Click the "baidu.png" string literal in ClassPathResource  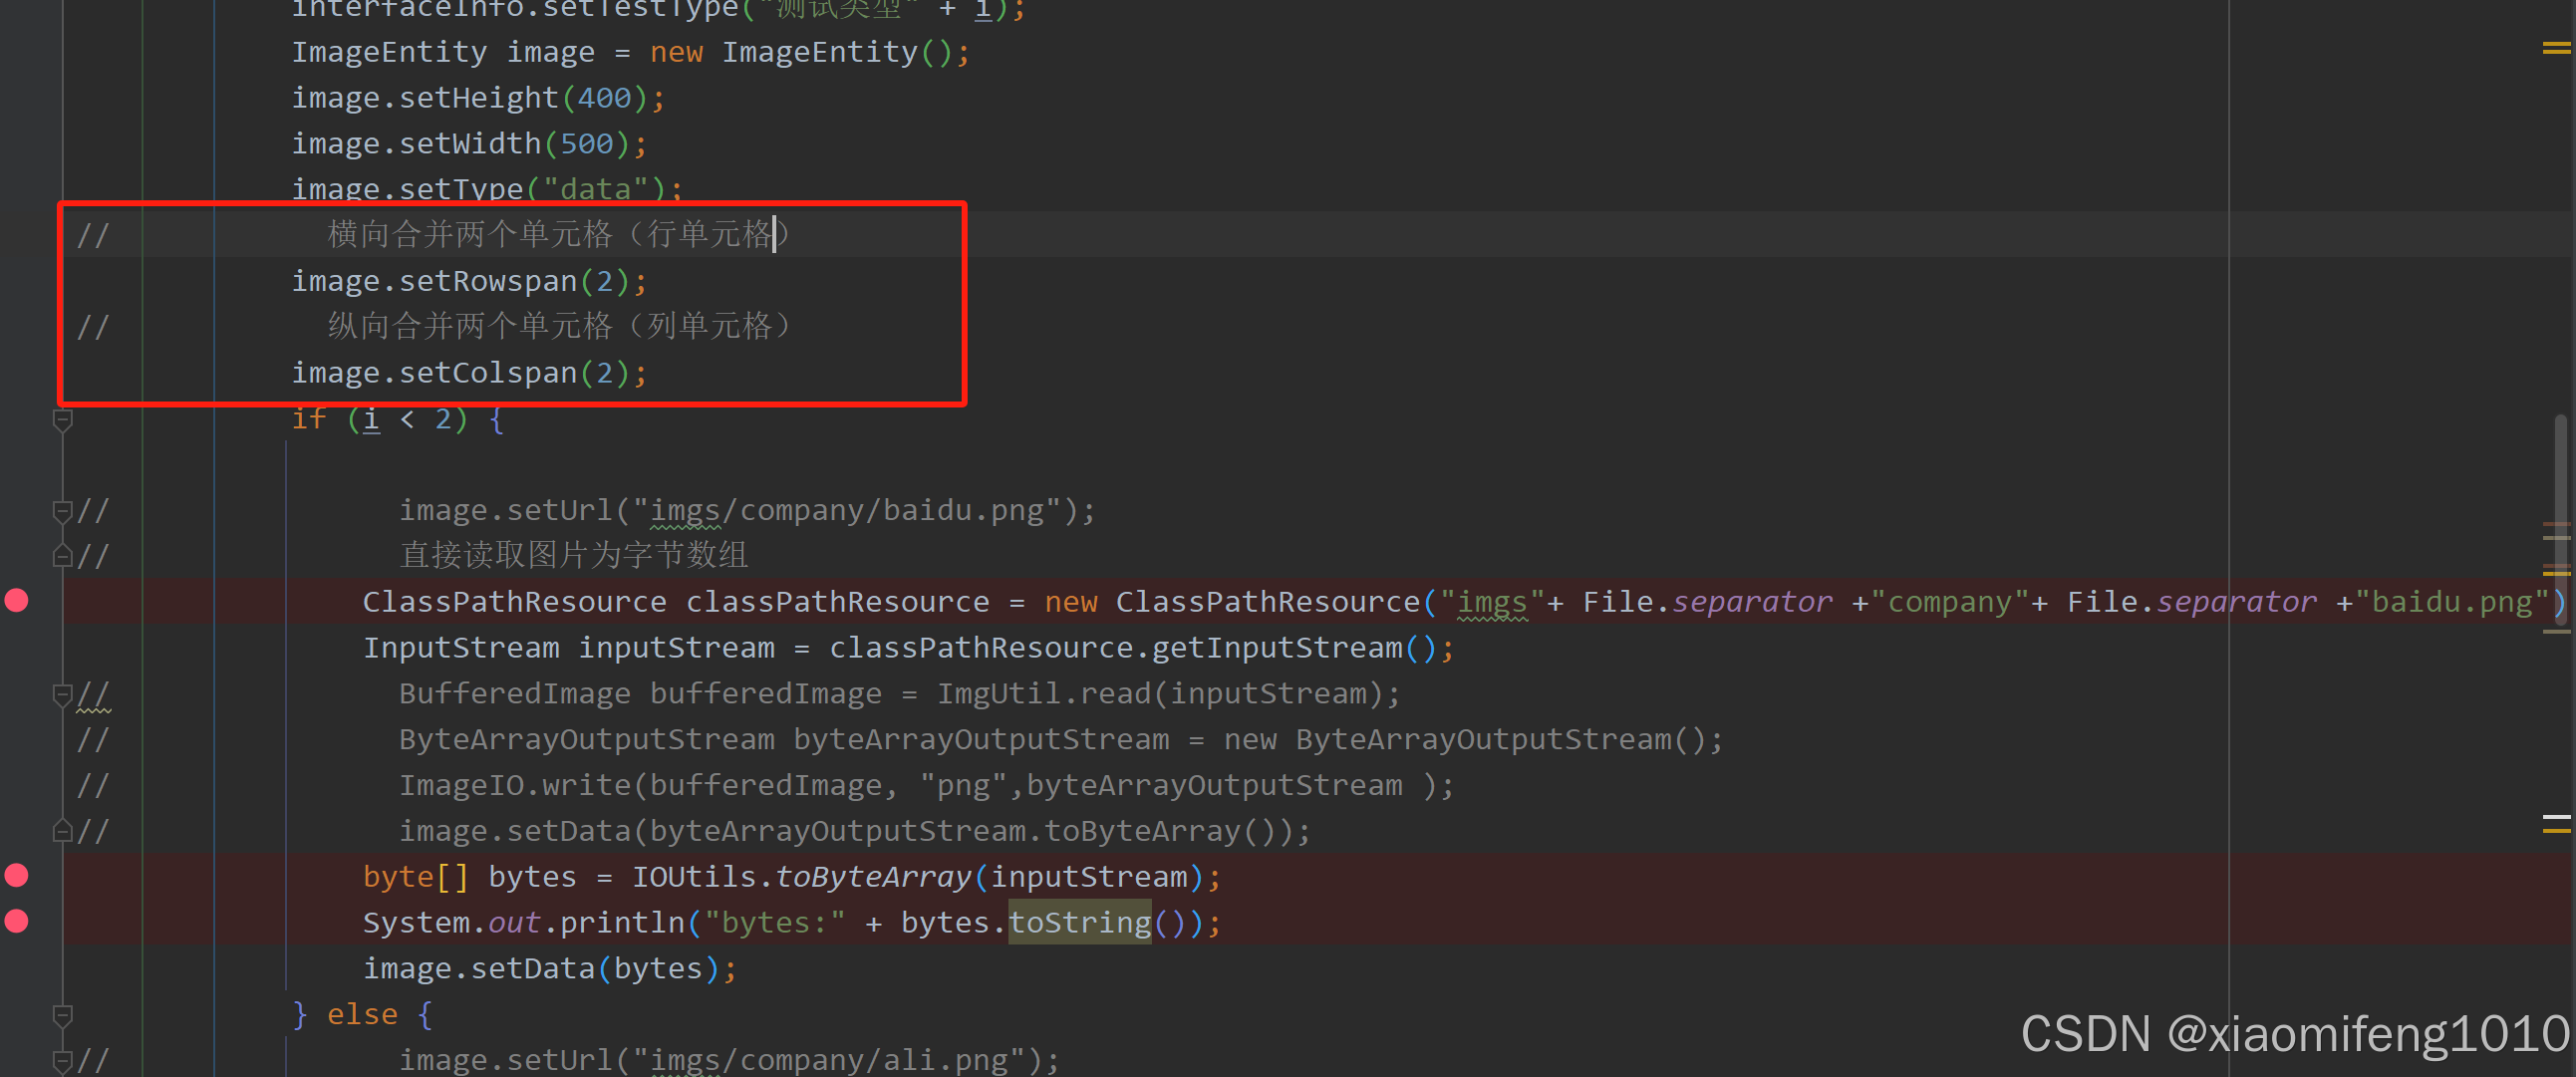pos(2451,602)
